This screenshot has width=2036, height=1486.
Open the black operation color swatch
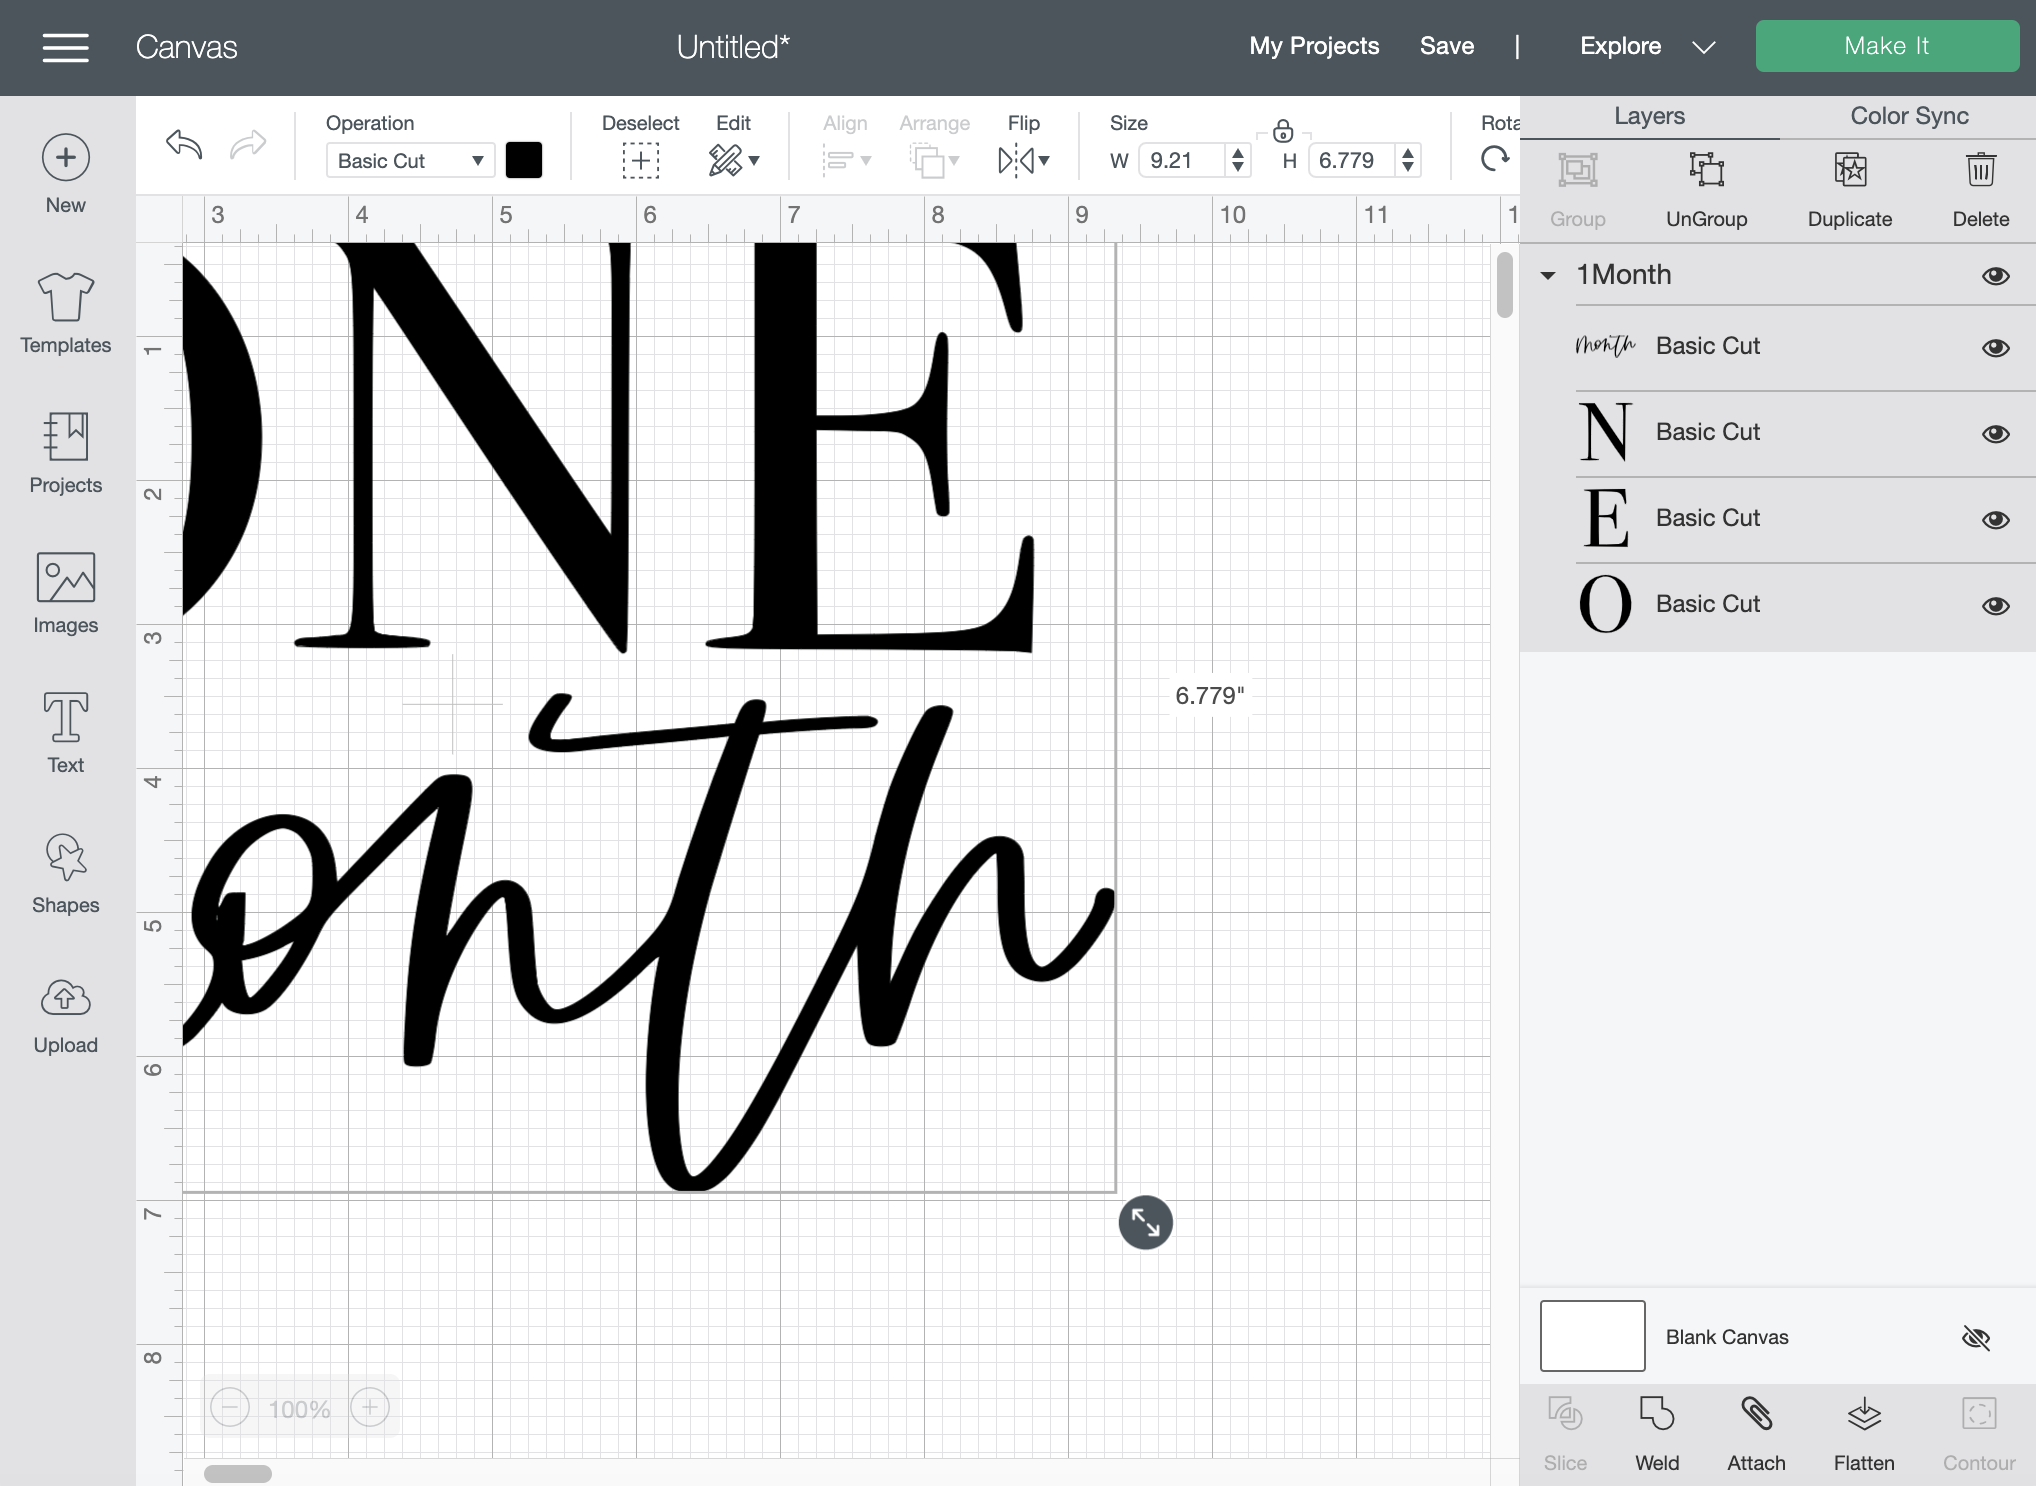click(524, 160)
